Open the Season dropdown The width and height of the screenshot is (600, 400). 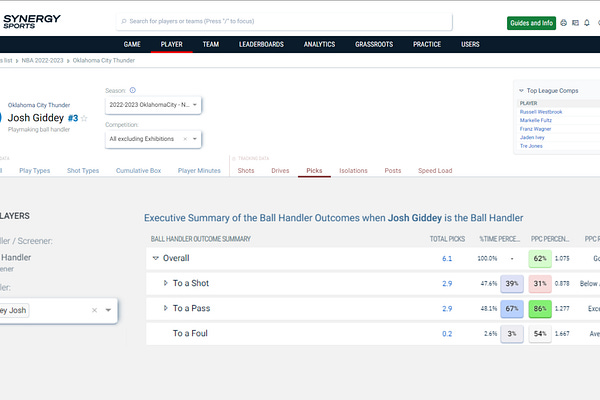point(153,105)
